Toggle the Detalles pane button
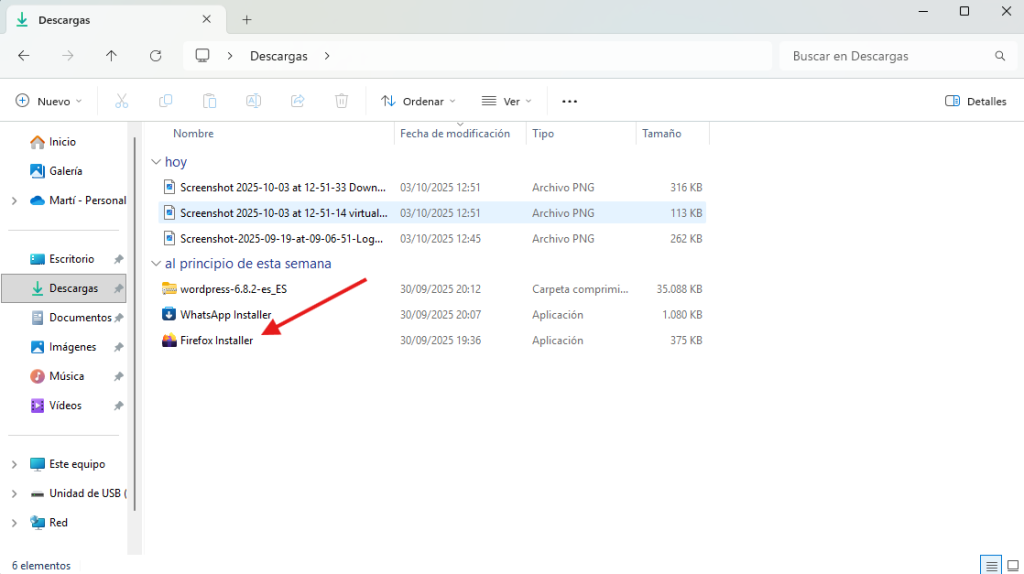1024x574 pixels. tap(975, 101)
